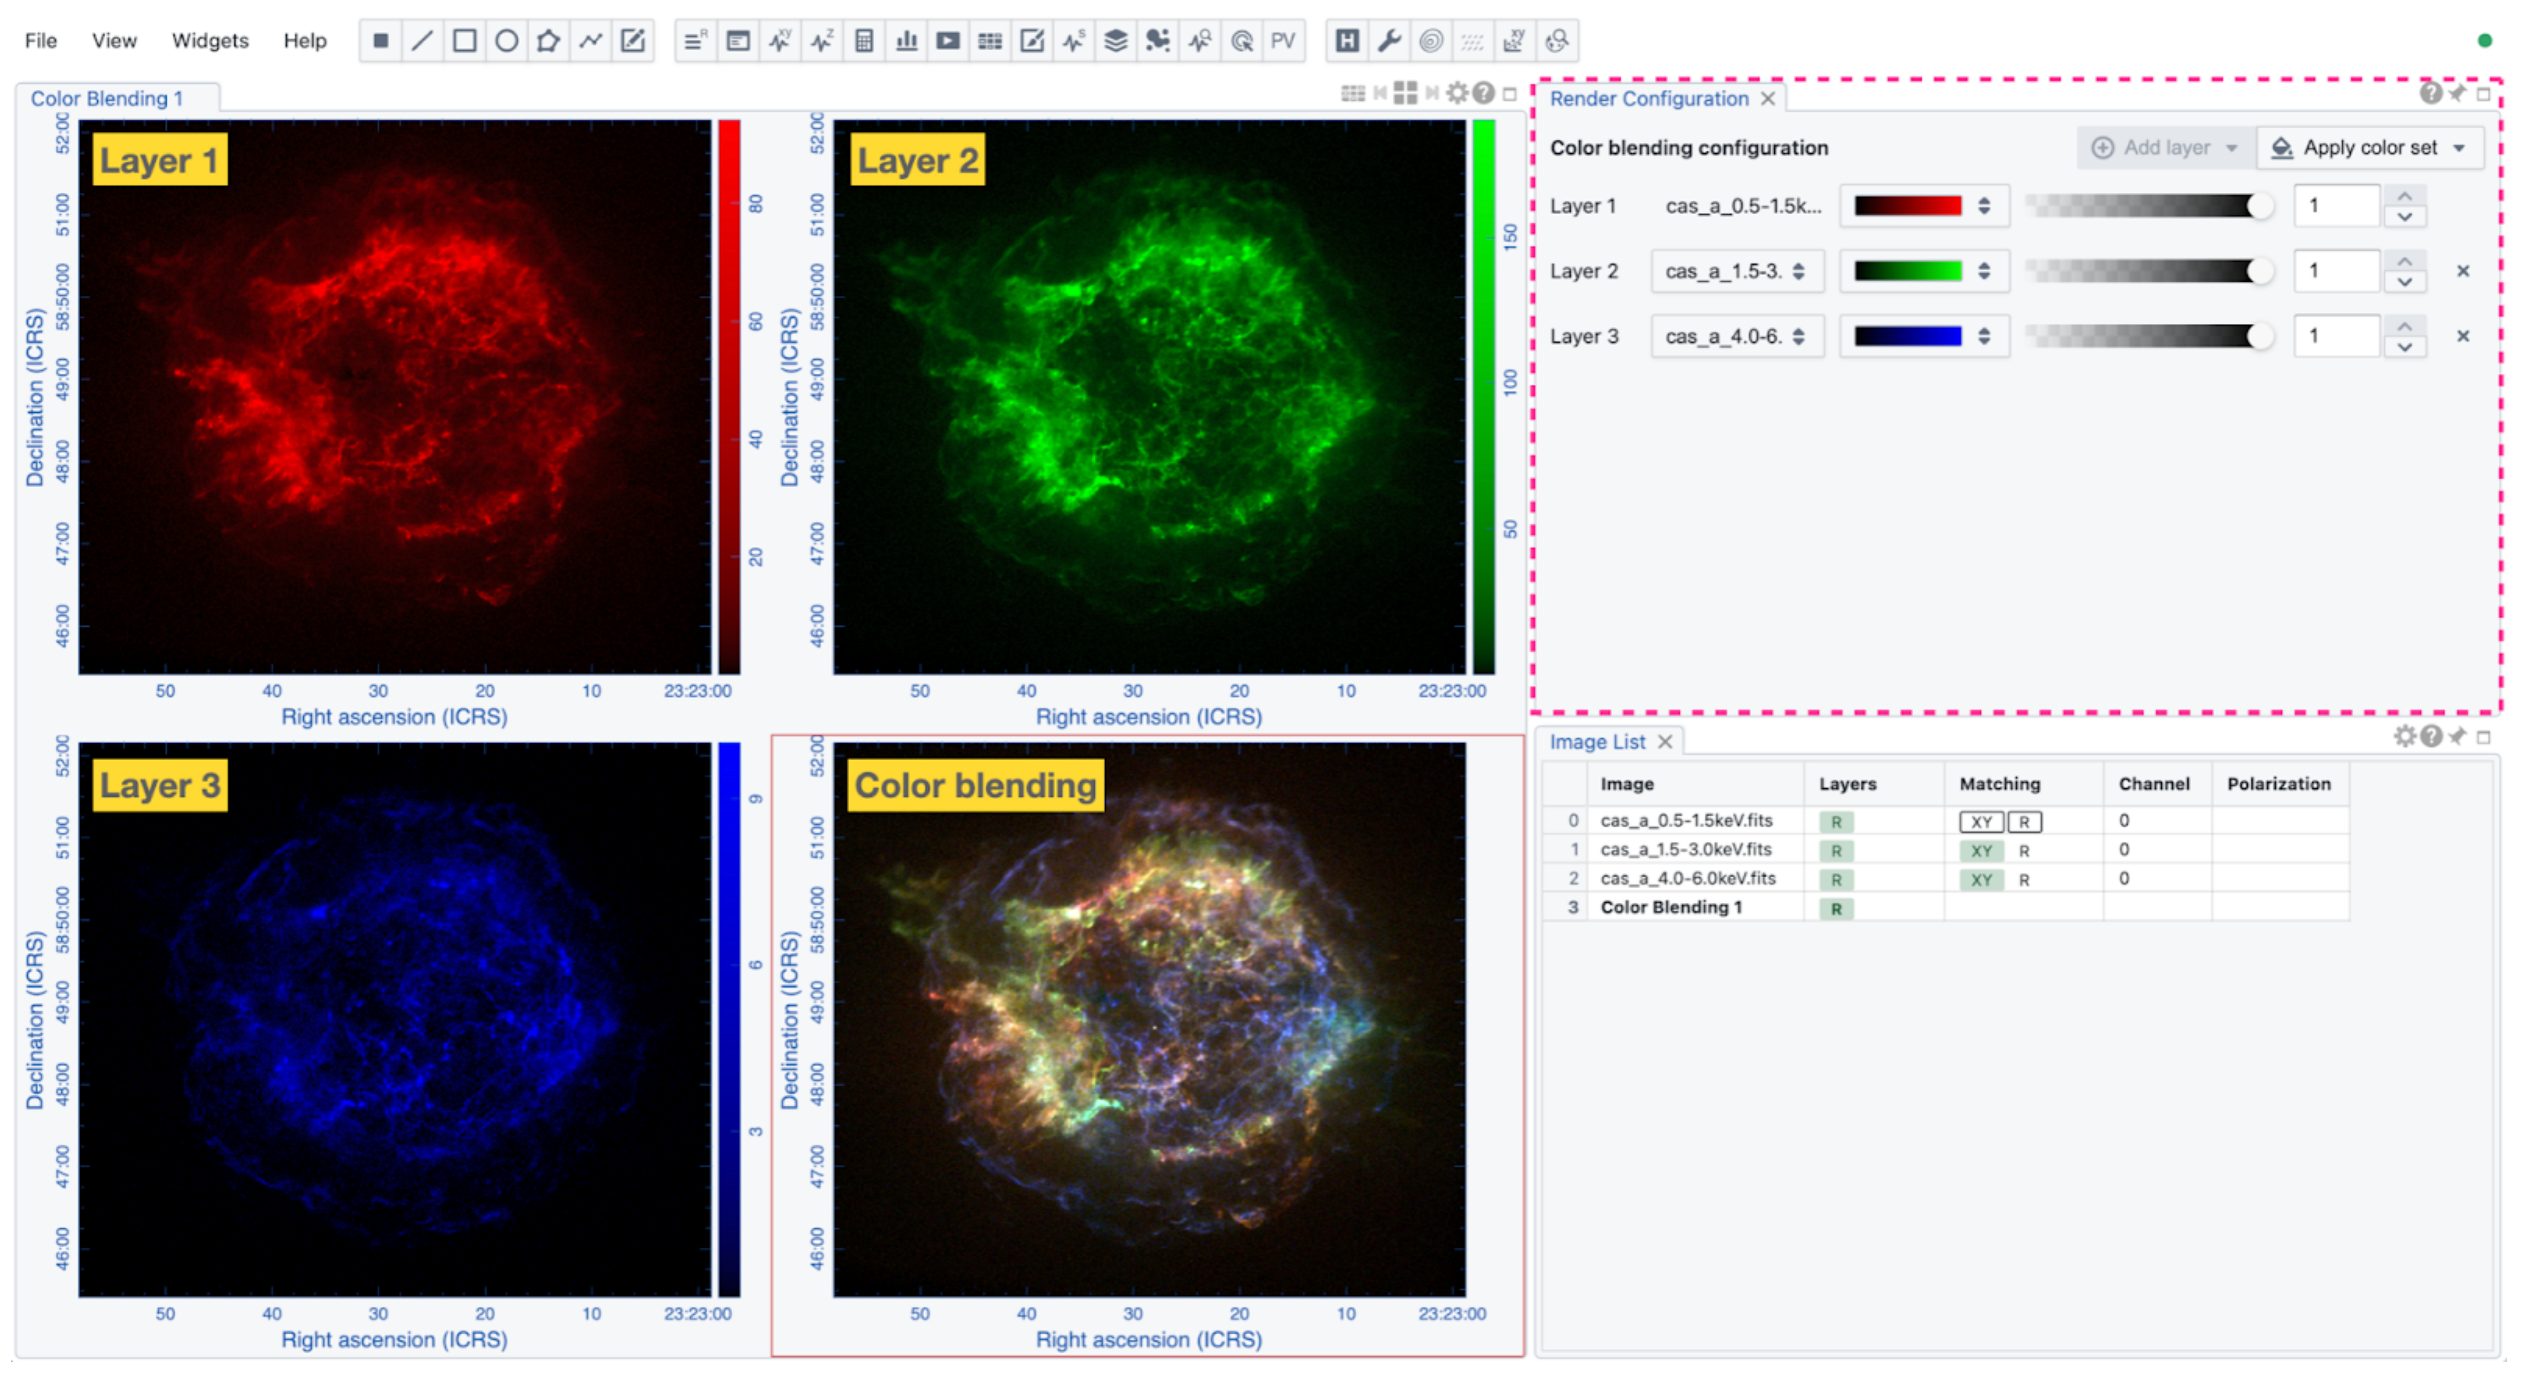Viewport: 2522px width, 1378px height.
Task: Click Layer 1 alpha slider handle
Action: (x=2258, y=206)
